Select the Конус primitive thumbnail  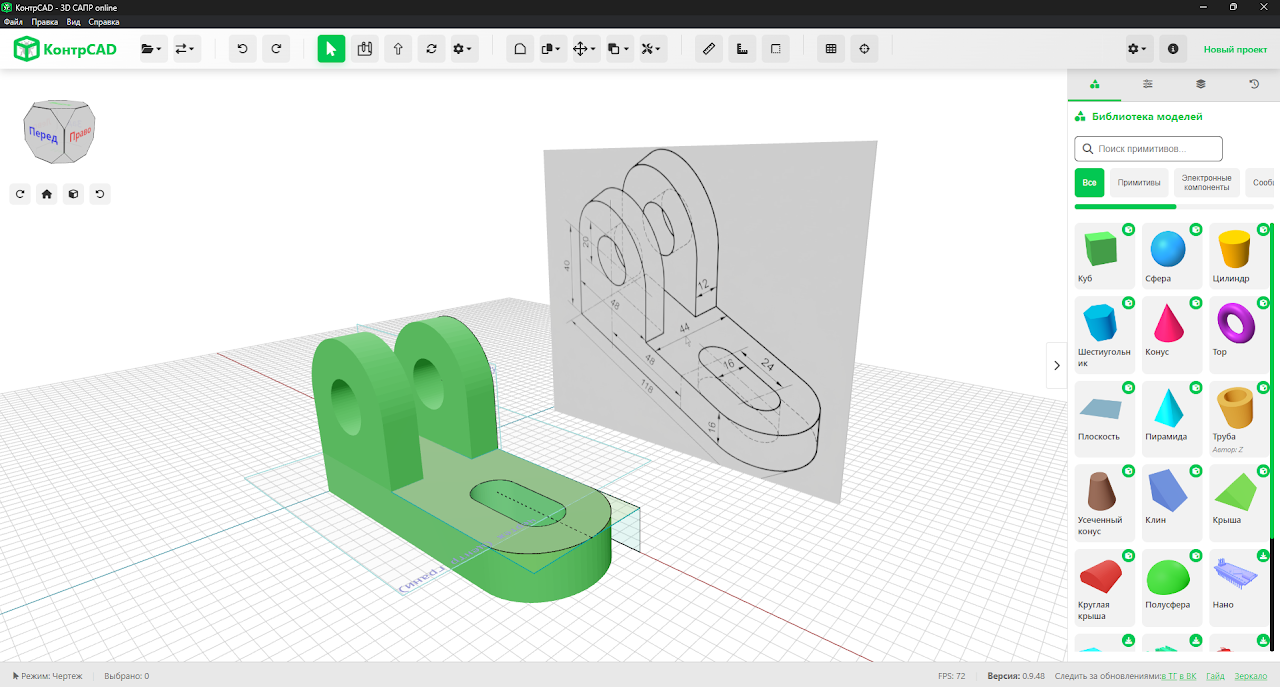(x=1172, y=334)
